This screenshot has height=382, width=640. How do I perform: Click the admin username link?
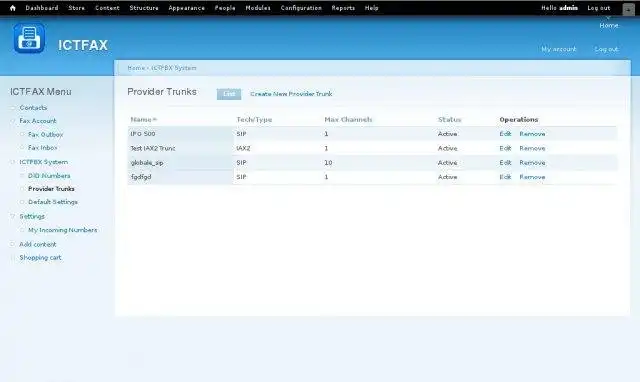568,8
